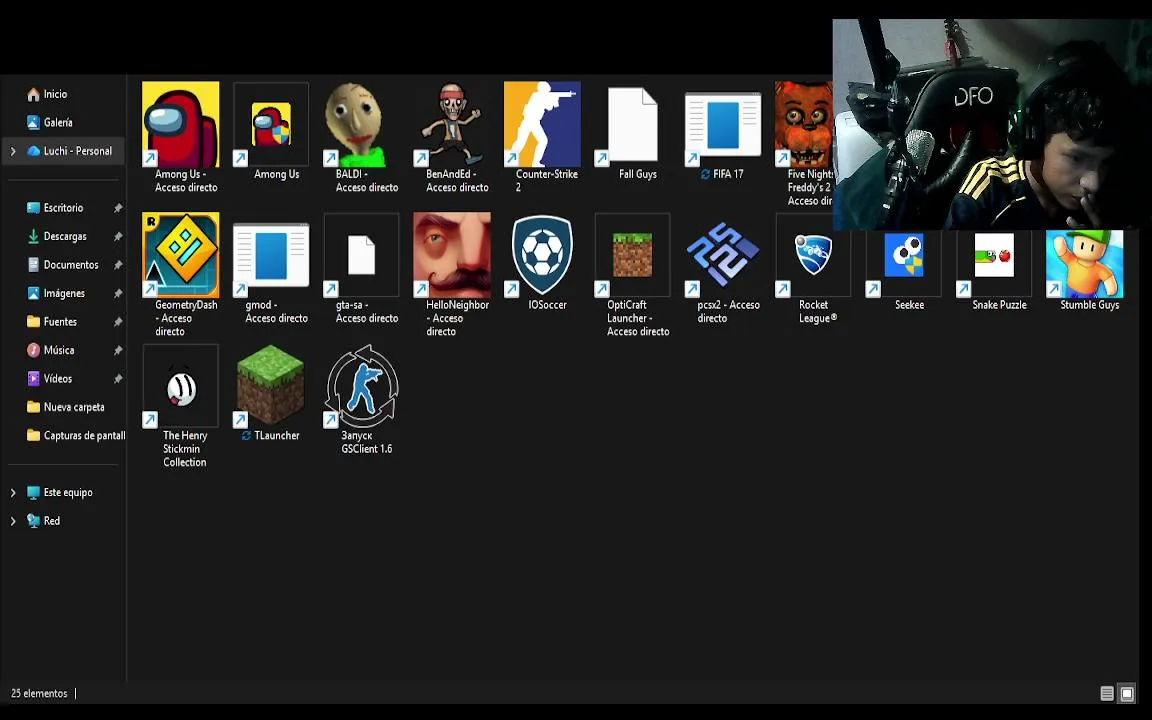The height and width of the screenshot is (720, 1152).
Task: Open Galería in the sidebar
Action: 57,123
